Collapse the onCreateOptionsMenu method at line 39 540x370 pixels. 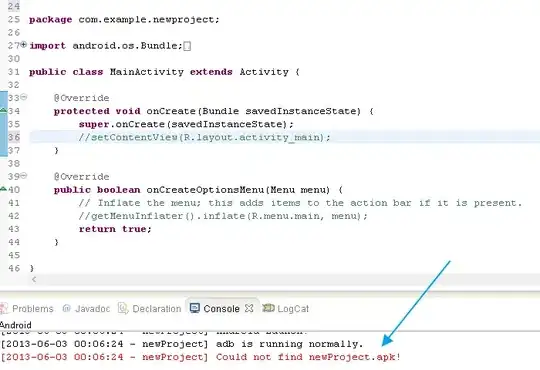pos(23,176)
